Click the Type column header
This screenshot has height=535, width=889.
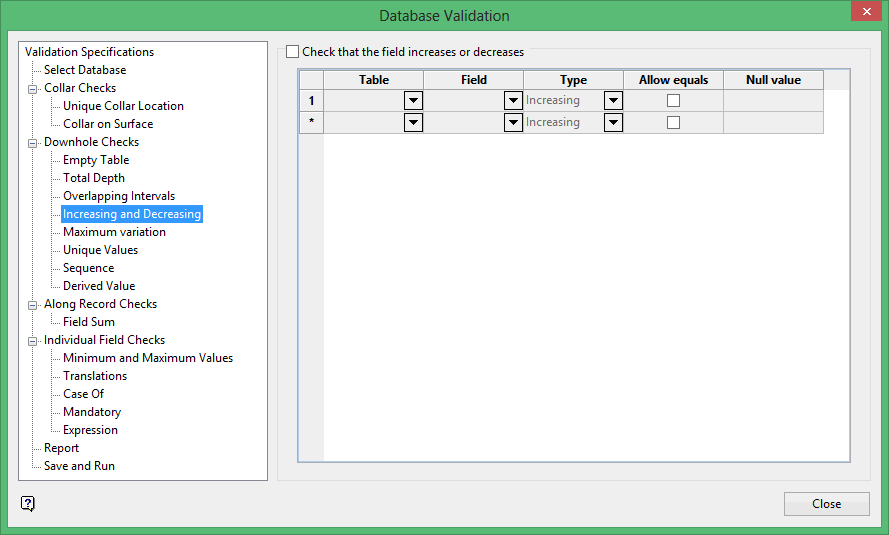pos(573,80)
